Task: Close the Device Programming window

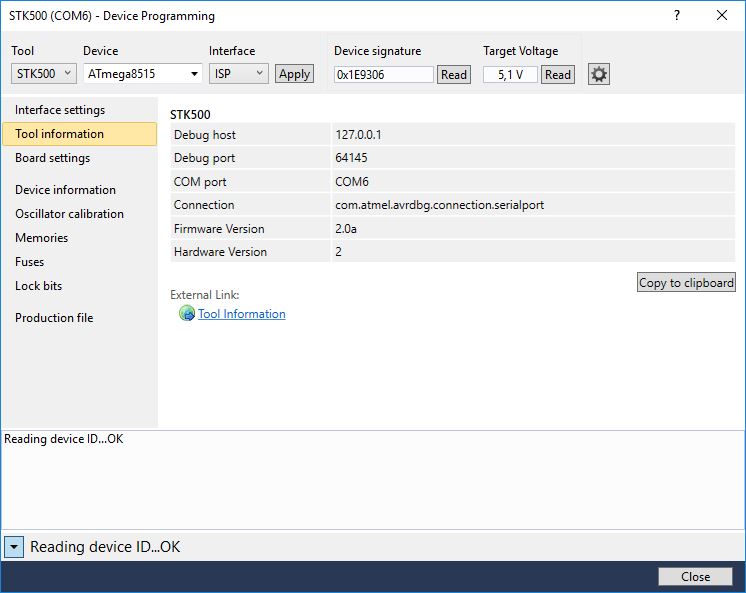Action: (722, 15)
